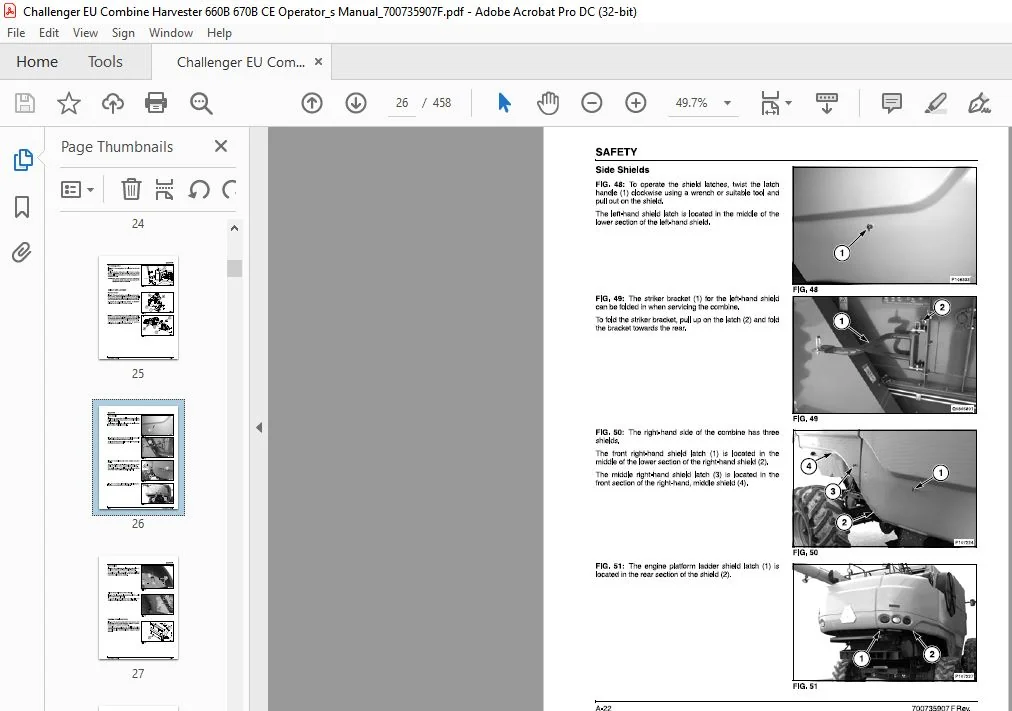Viewport: 1012px width, 711px height.
Task: Open the Edit menu
Action: pos(48,33)
